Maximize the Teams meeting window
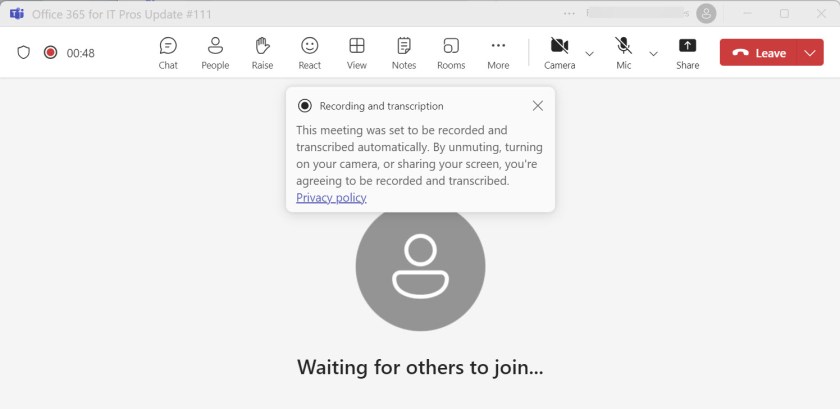840x409 pixels. 784,13
